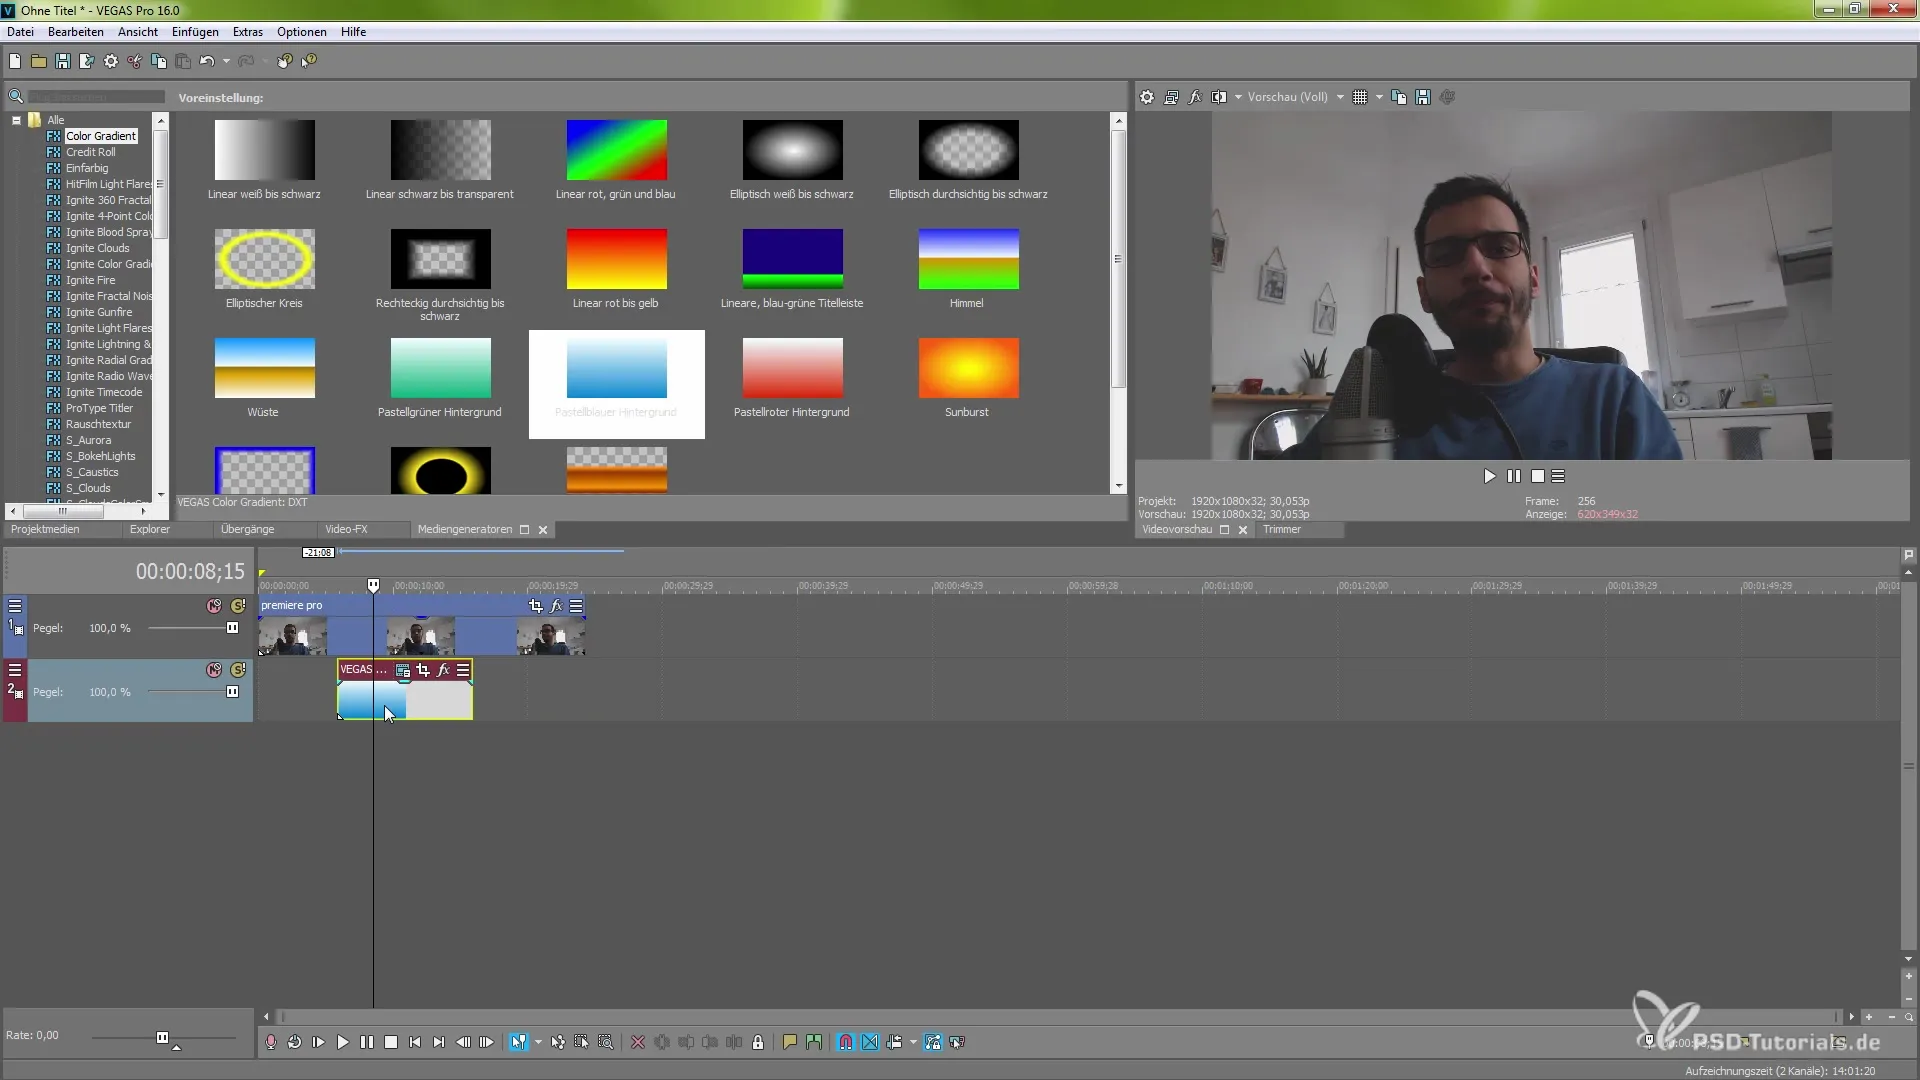
Task: Open the edit tool dropdown arrow in the timeline toolbar
Action: click(538, 1042)
